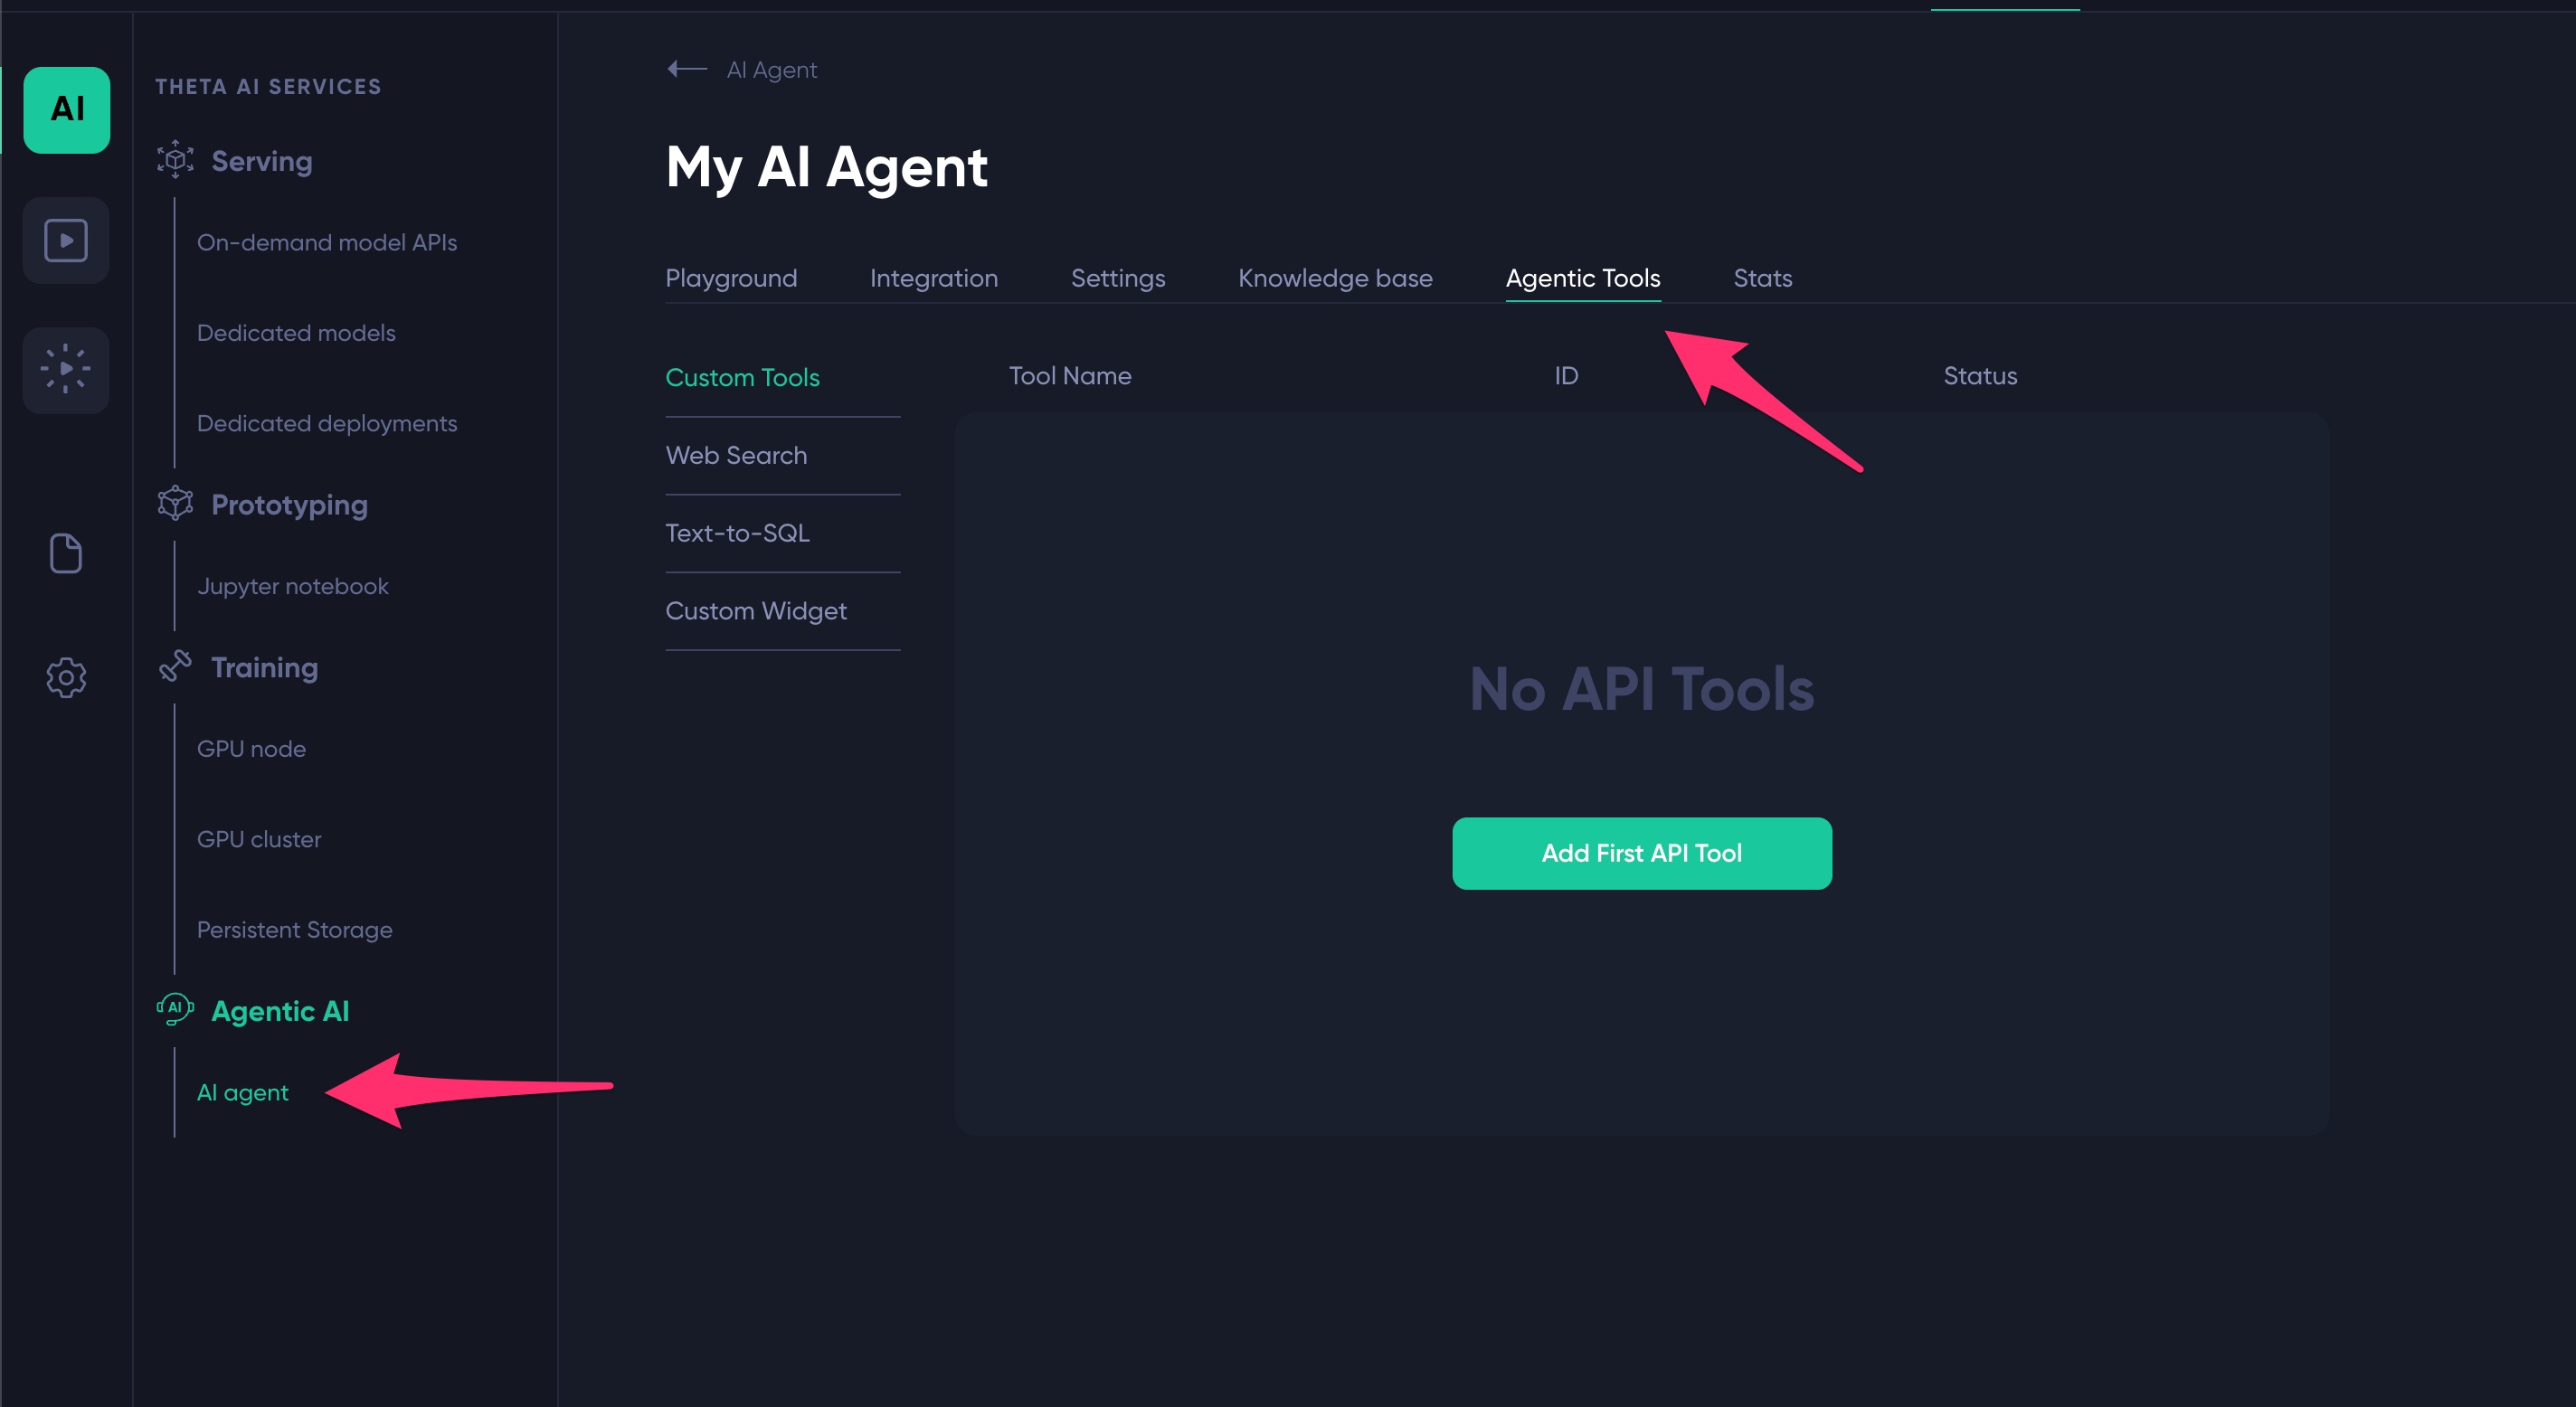This screenshot has height=1407, width=2576.
Task: Open the document icon in left rail
Action: (x=66, y=553)
